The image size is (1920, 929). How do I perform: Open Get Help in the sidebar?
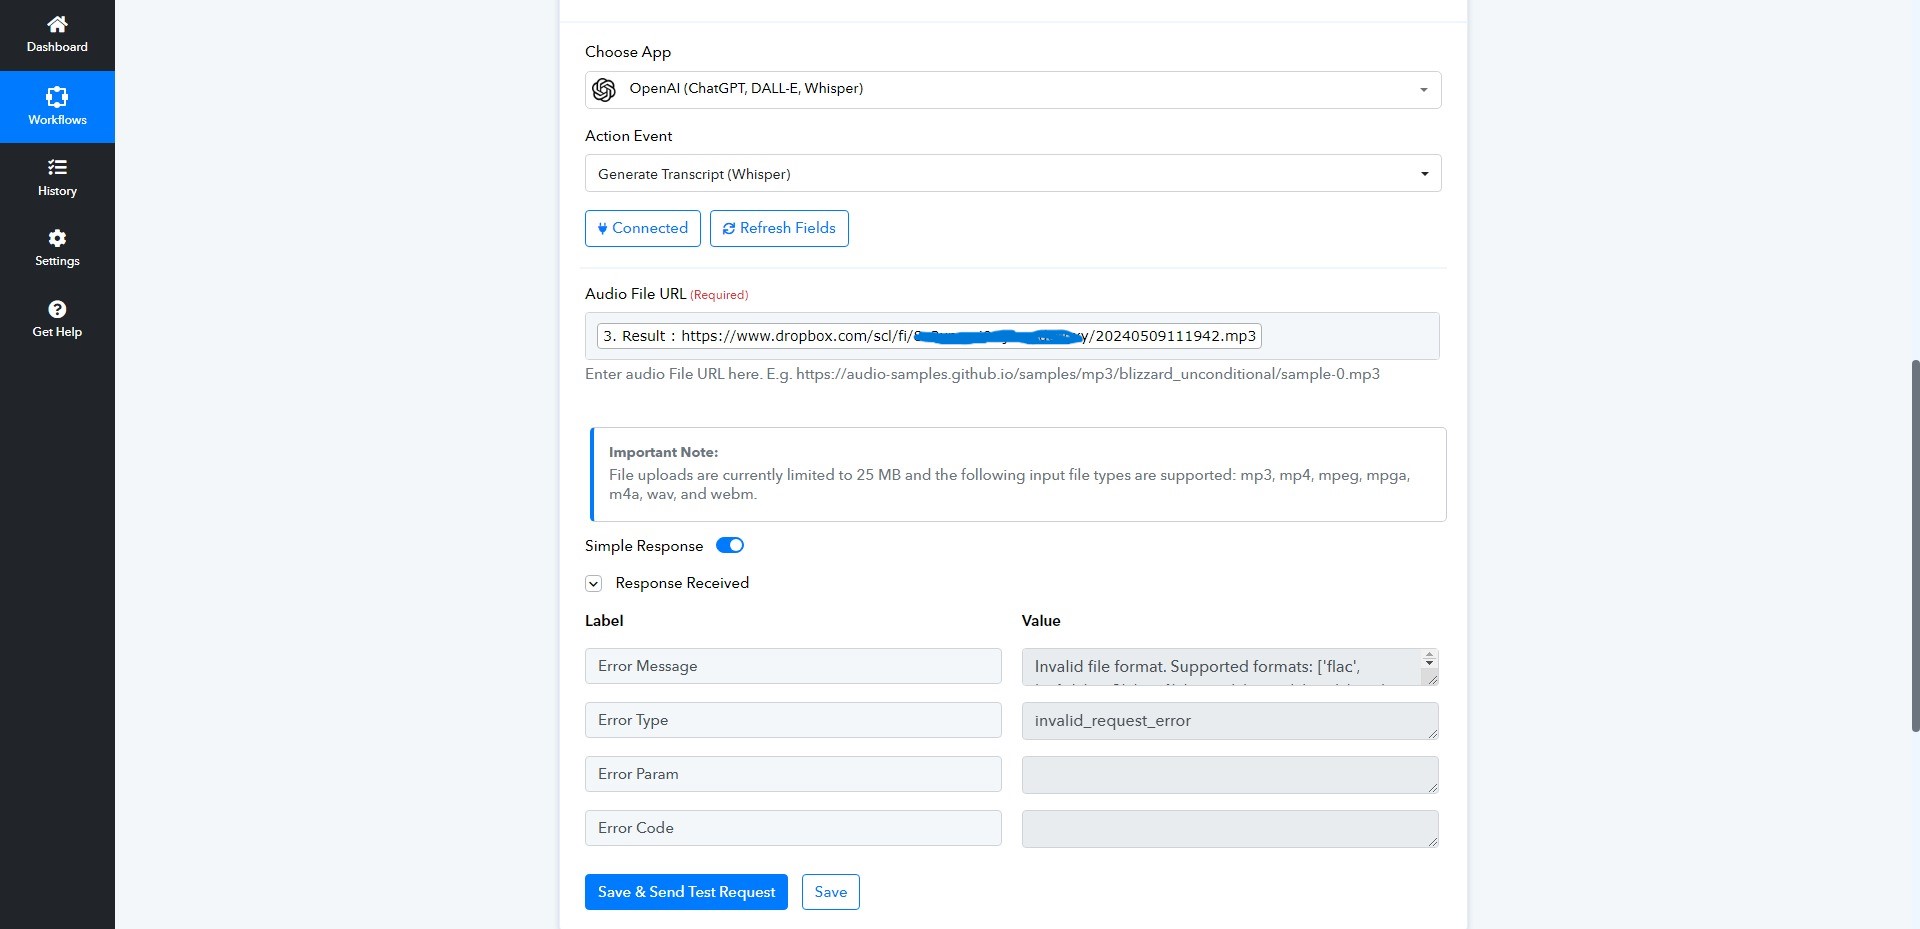(57, 319)
